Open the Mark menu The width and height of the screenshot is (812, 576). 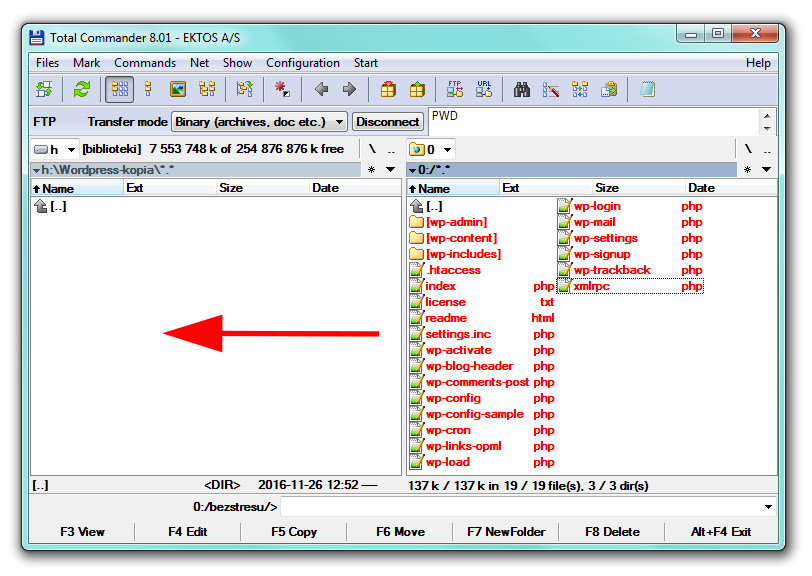pos(86,63)
